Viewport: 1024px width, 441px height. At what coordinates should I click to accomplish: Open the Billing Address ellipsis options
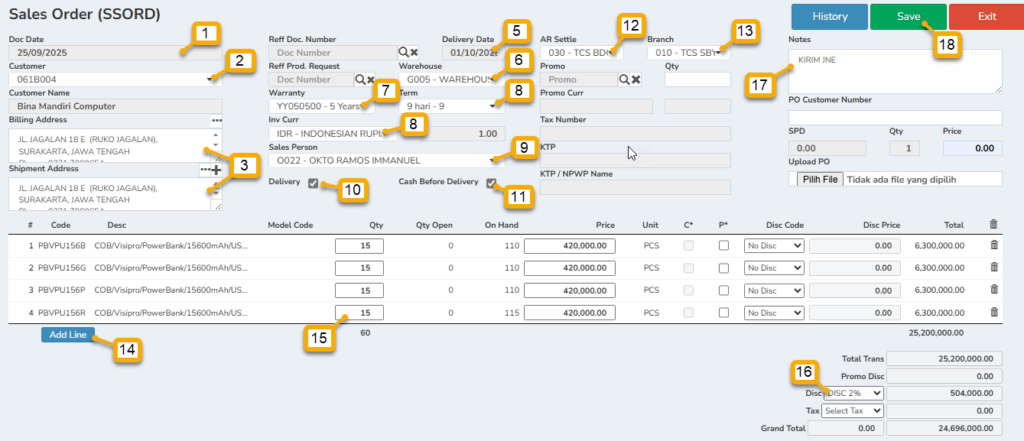215,120
